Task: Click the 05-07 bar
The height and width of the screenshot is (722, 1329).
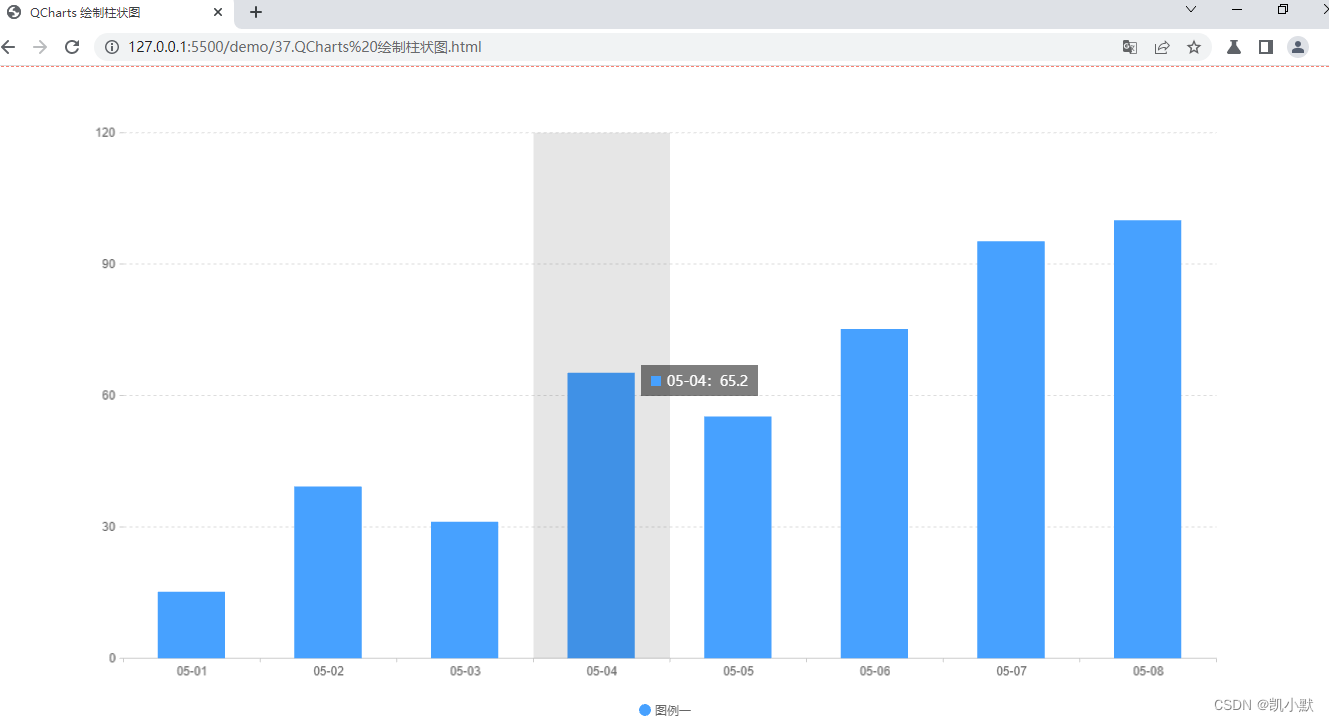Action: [1011, 450]
